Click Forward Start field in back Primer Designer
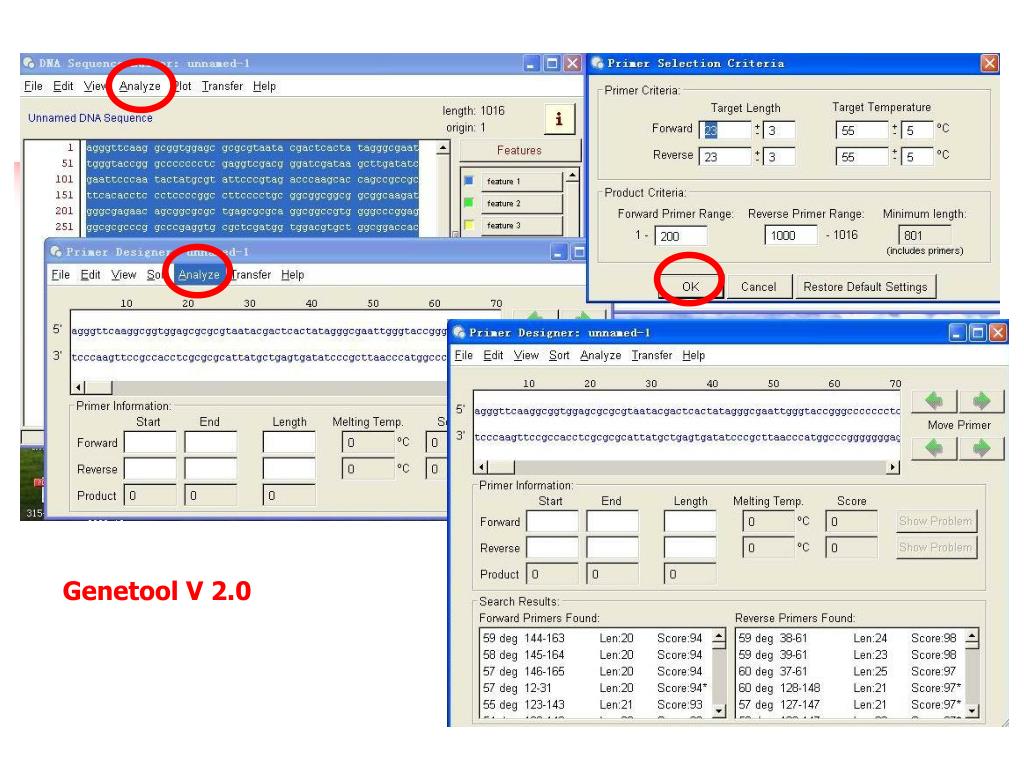 coord(150,442)
